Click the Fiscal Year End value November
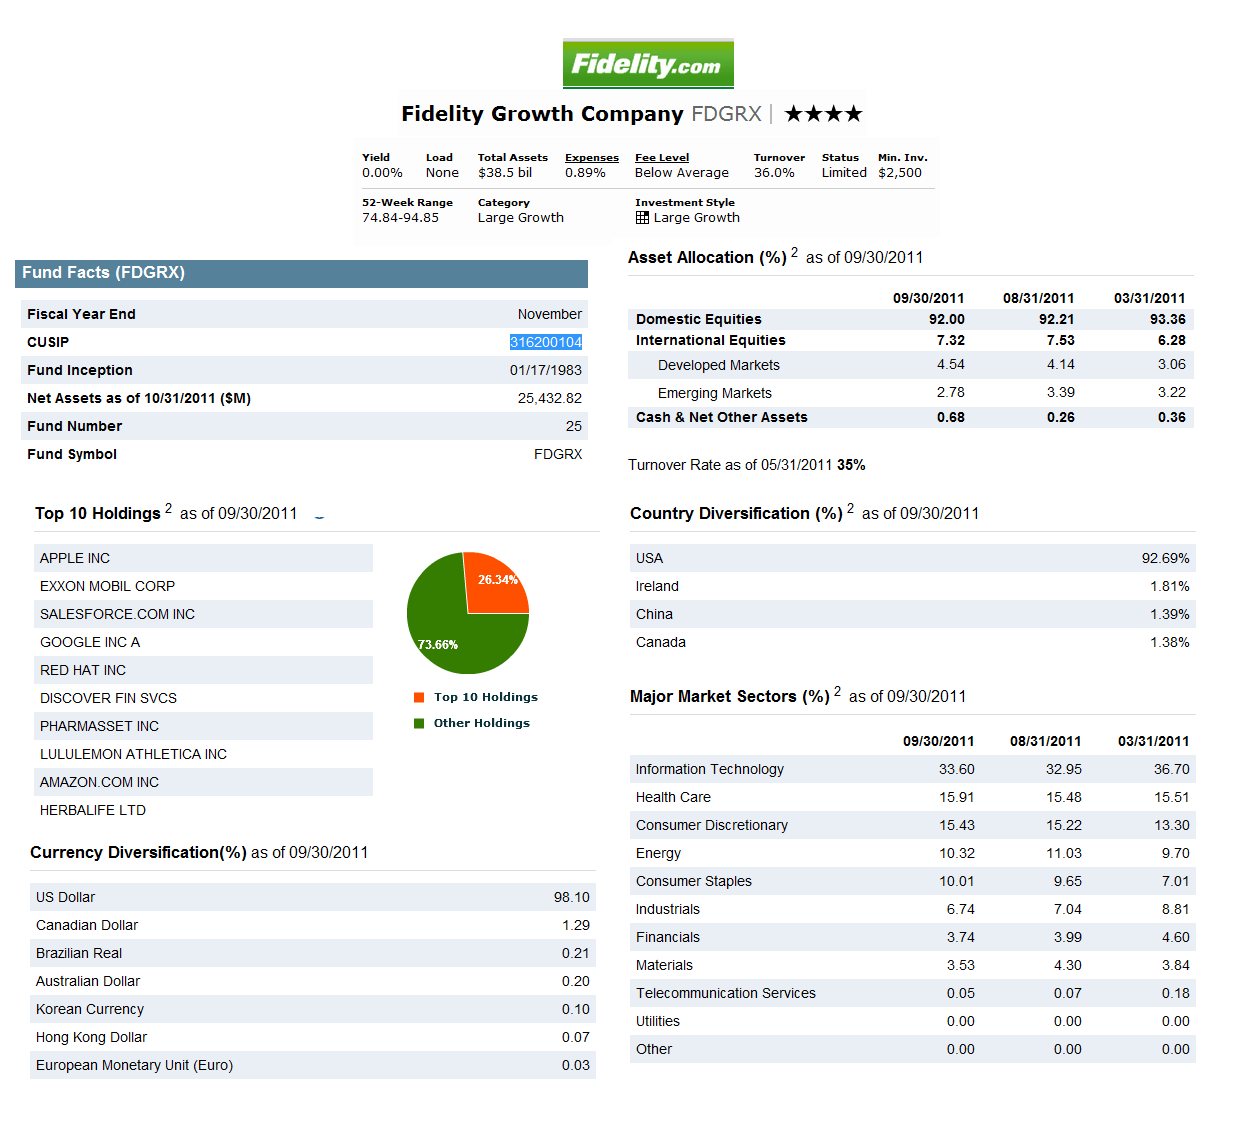Viewport: 1253px width, 1141px height. (x=550, y=314)
